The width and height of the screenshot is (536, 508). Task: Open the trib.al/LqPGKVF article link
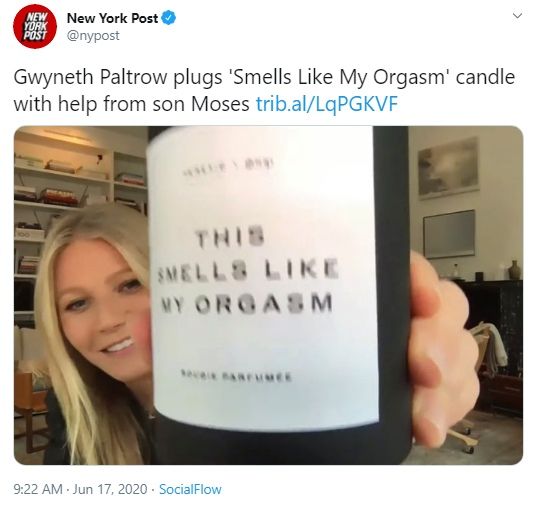(x=327, y=104)
